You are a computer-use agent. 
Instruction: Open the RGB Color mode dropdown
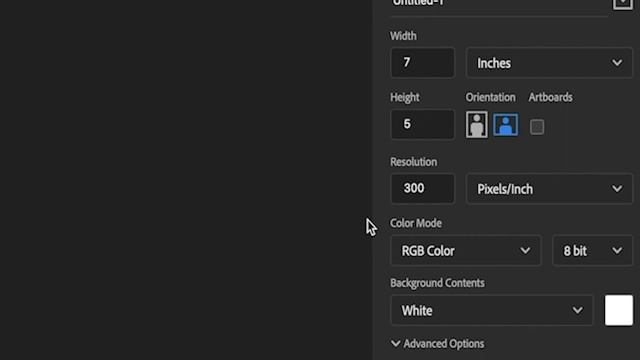click(x=465, y=251)
